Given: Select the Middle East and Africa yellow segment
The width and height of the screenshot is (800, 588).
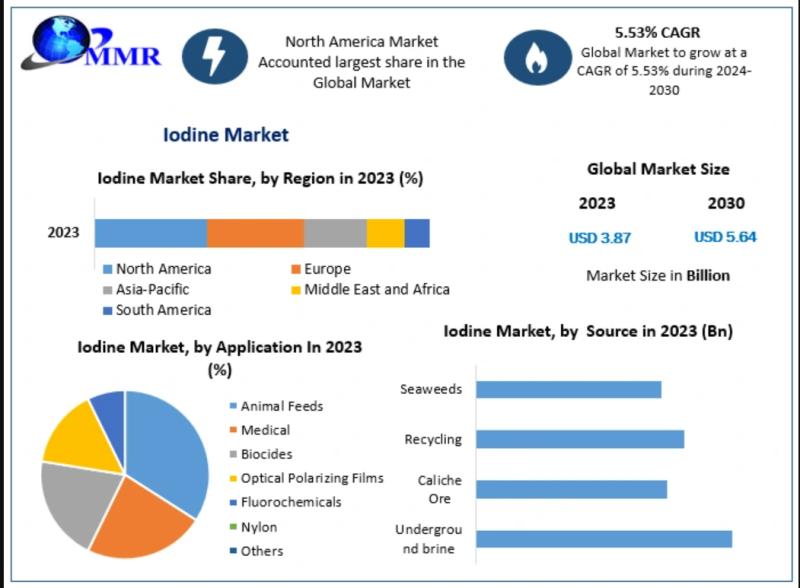Looking at the screenshot, I should point(385,233).
